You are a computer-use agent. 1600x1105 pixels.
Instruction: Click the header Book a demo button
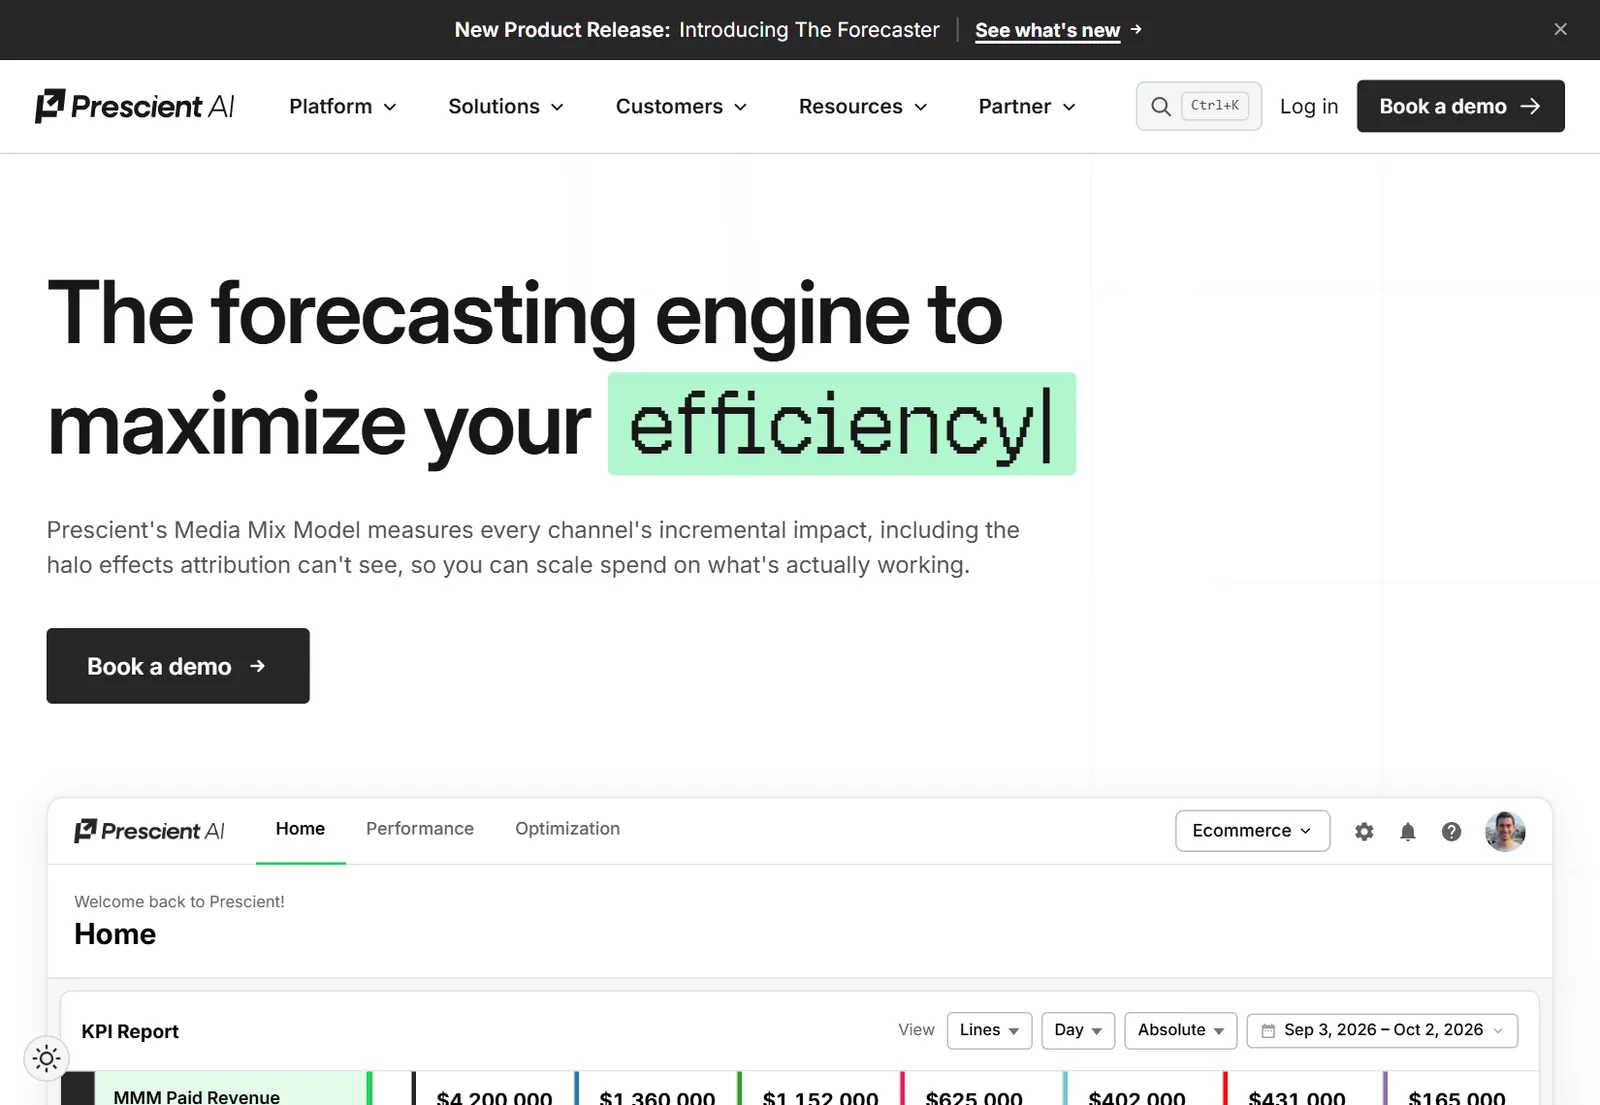(1460, 106)
